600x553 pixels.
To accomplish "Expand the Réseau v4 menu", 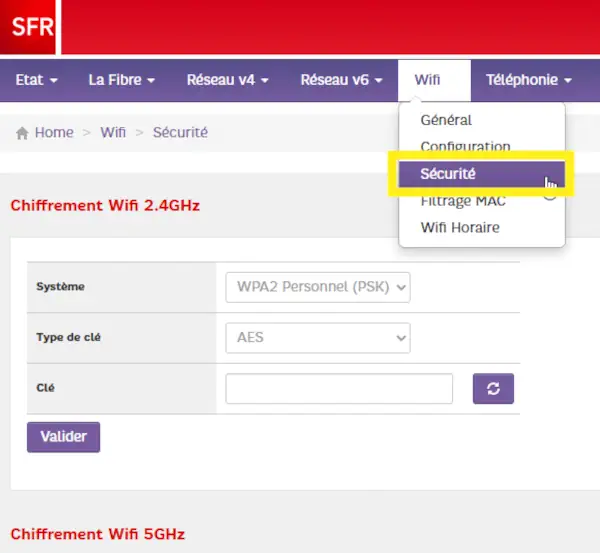I will [x=228, y=80].
